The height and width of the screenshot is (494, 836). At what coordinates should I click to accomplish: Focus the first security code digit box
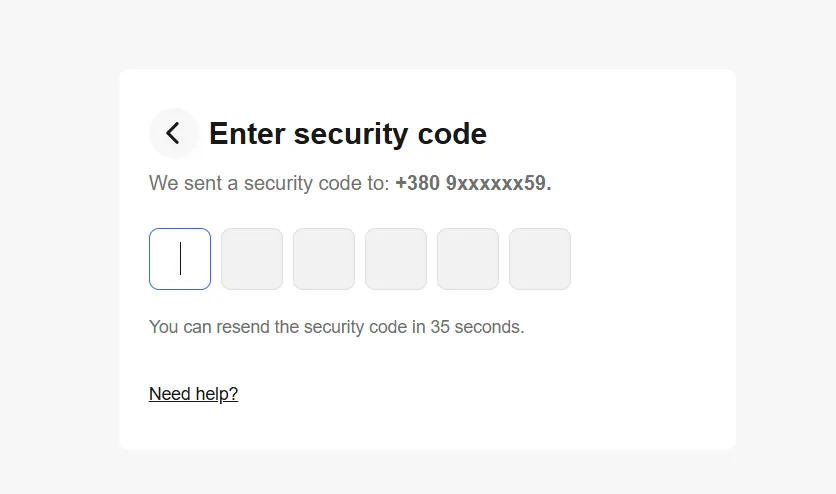[180, 259]
